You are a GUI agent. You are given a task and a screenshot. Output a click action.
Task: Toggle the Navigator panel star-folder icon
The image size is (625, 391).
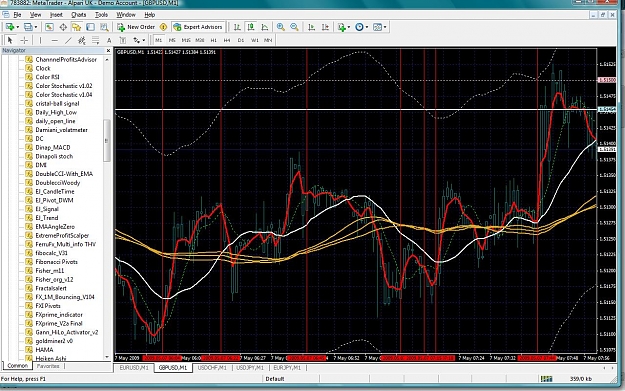click(77, 27)
